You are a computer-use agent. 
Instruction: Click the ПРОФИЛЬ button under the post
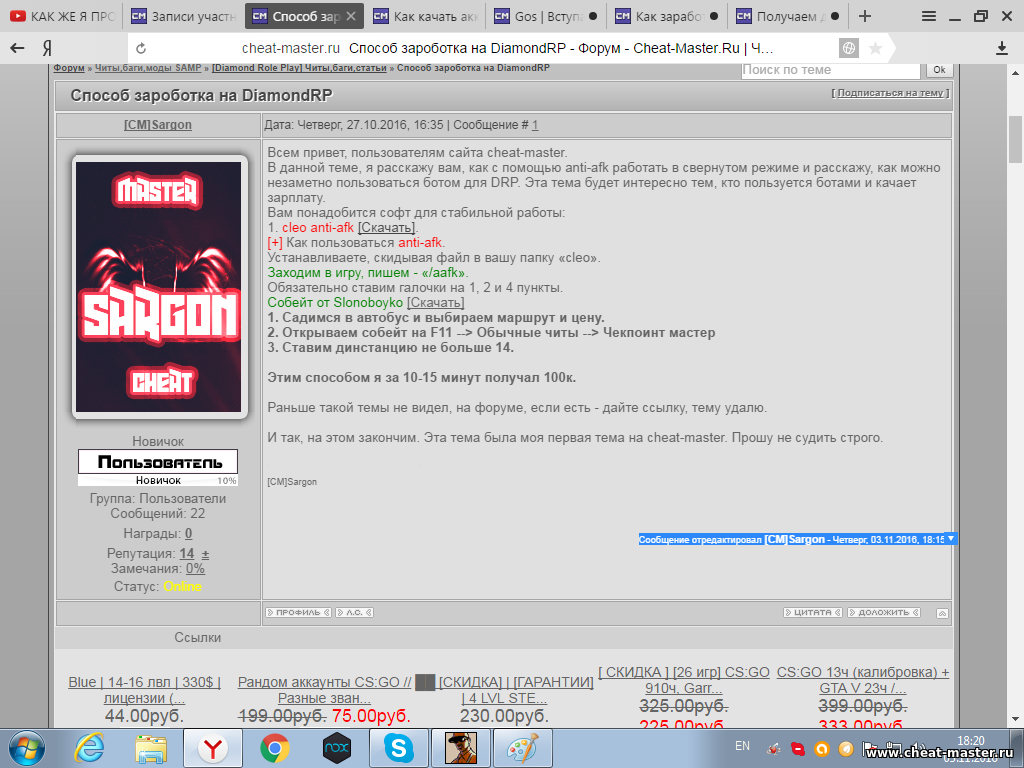click(297, 612)
